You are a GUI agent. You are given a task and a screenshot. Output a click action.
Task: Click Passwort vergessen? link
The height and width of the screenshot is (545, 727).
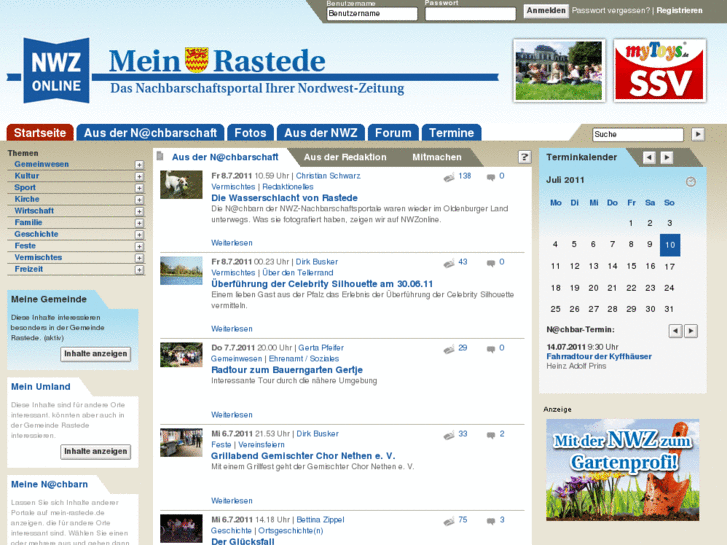click(611, 10)
